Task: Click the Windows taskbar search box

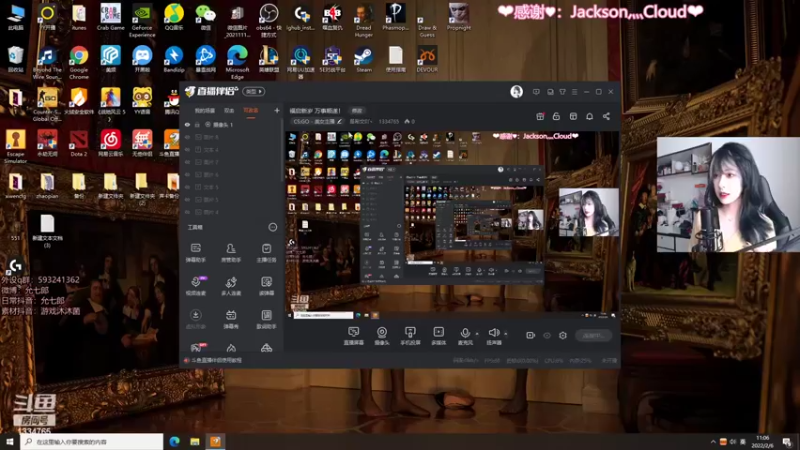Action: click(x=92, y=442)
